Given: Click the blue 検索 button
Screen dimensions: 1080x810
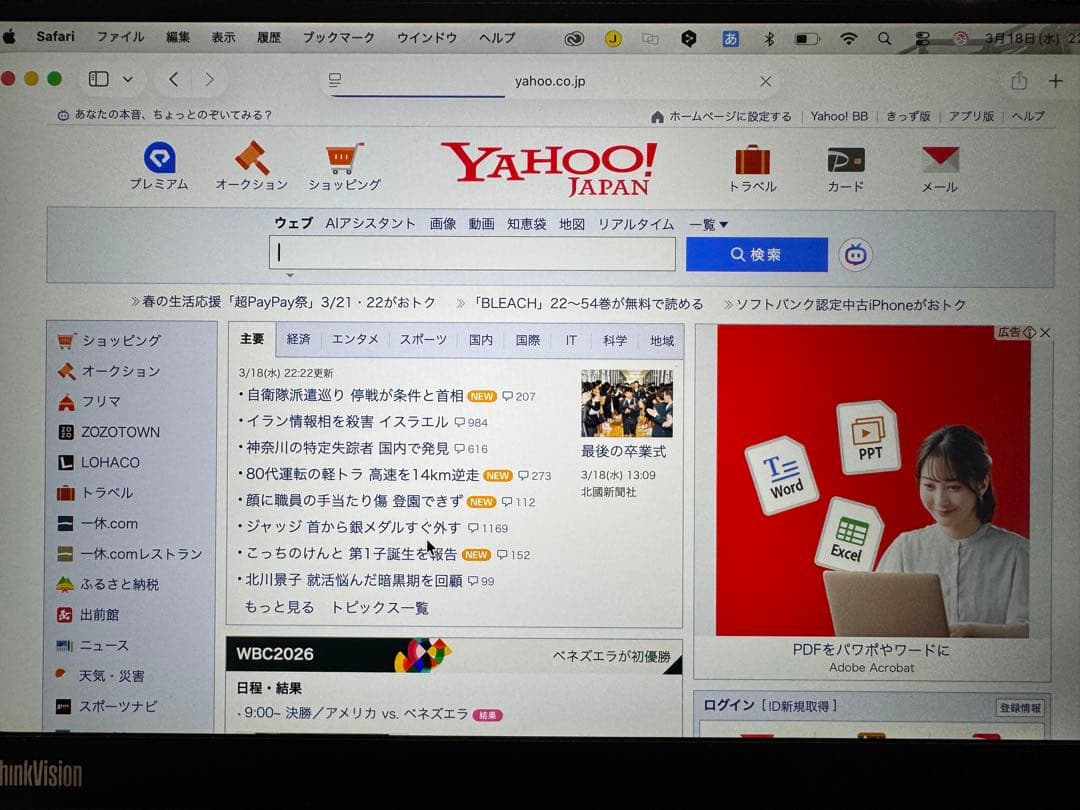Looking at the screenshot, I should [756, 255].
